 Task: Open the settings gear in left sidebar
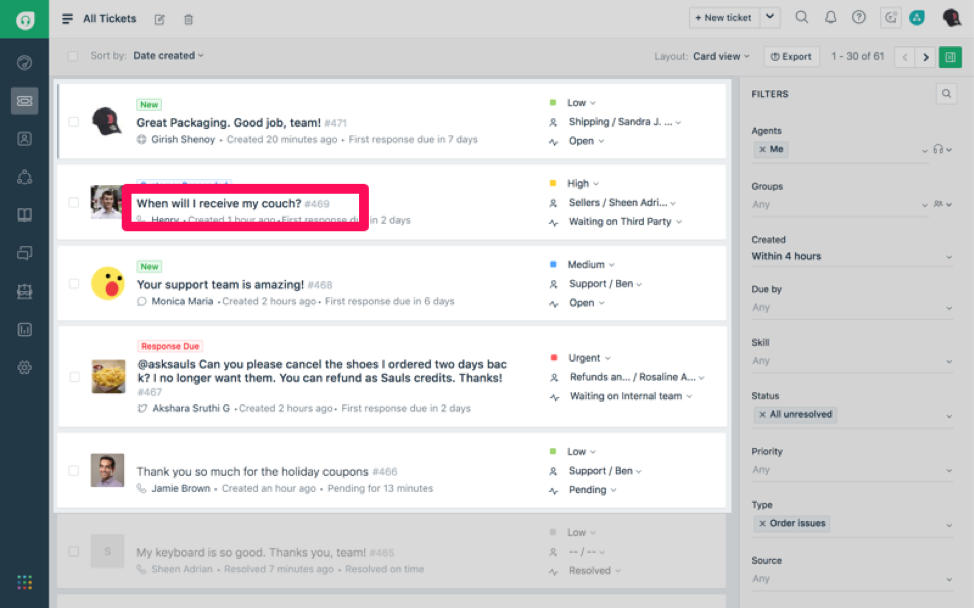[x=25, y=367]
